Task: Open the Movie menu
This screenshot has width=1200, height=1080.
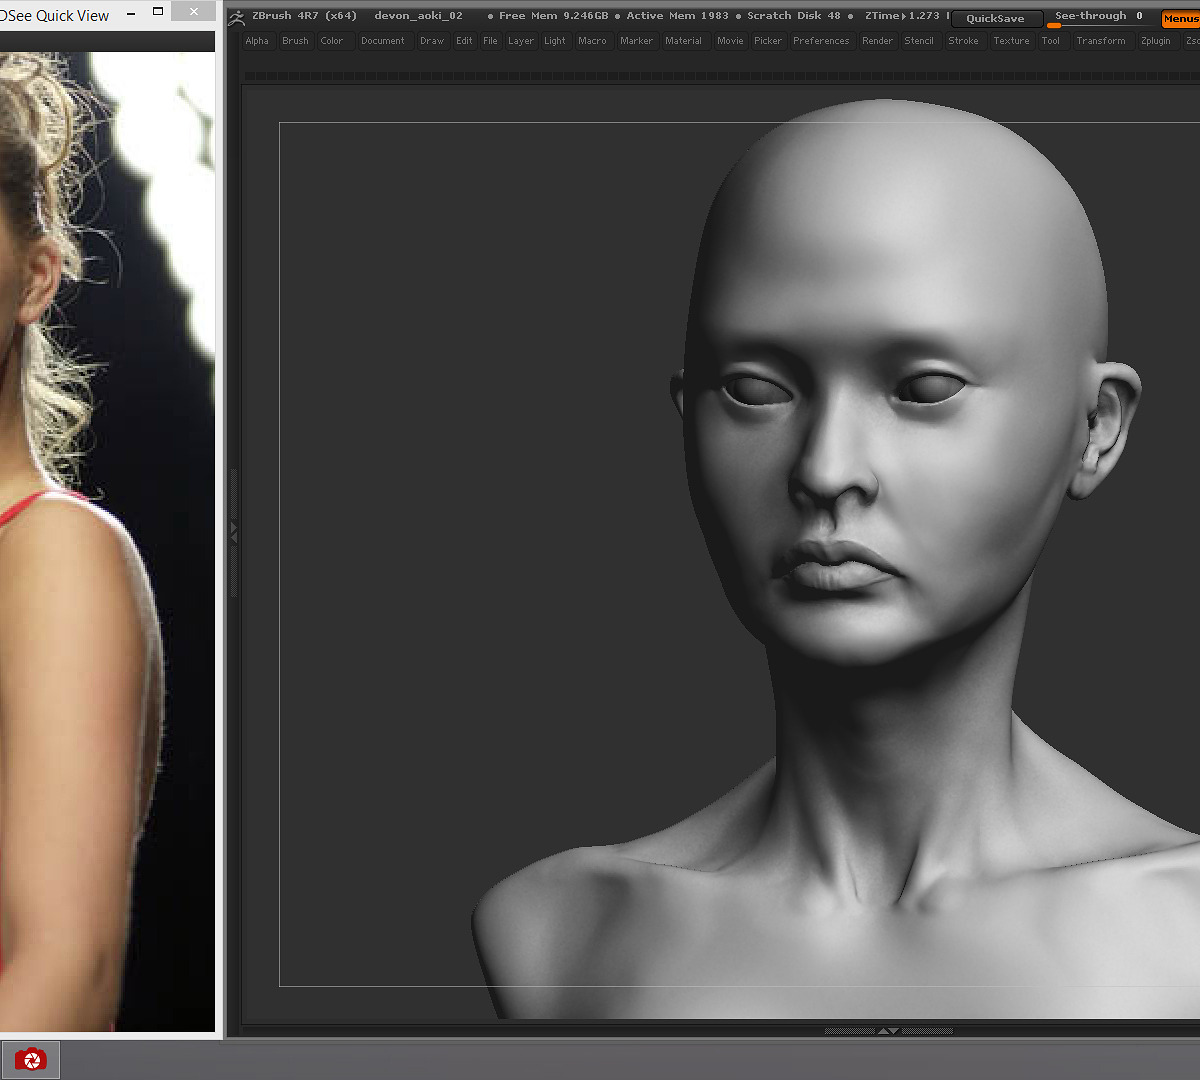Action: (730, 41)
